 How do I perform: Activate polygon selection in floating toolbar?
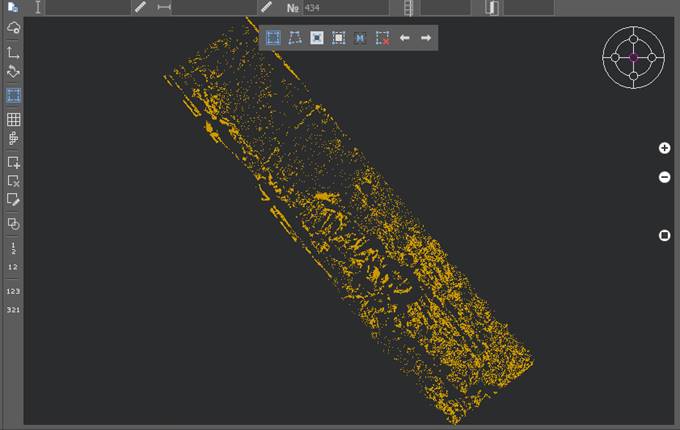click(x=295, y=38)
